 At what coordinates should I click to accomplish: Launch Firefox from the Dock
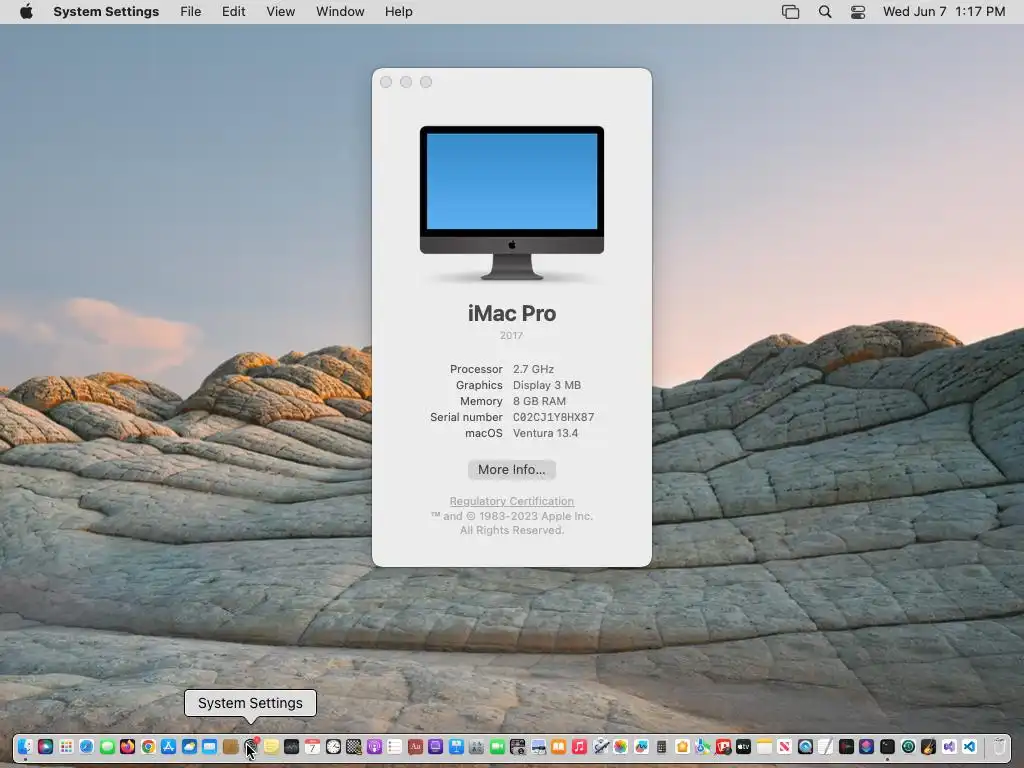point(127,746)
